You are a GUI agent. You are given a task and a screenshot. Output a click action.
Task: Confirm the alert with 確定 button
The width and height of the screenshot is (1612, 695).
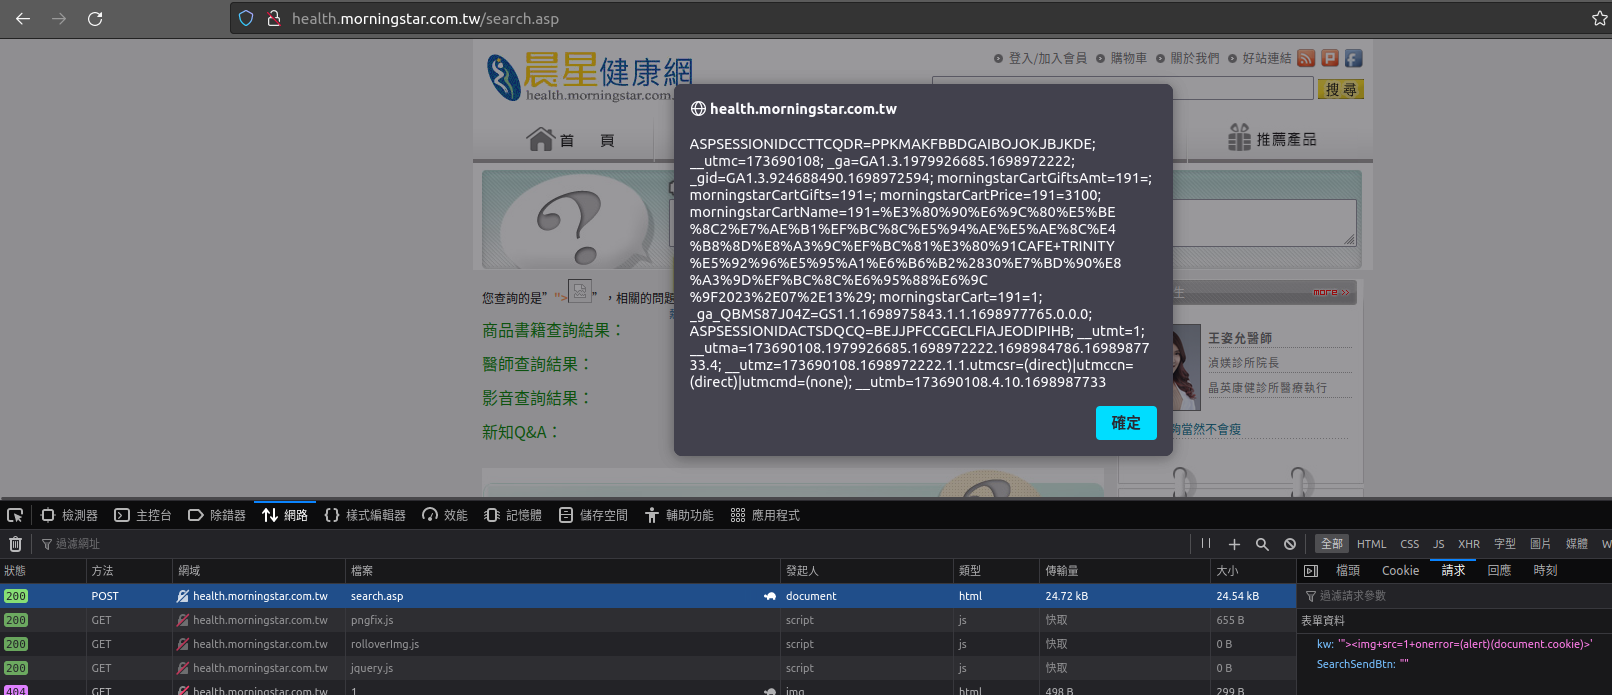pos(1126,423)
